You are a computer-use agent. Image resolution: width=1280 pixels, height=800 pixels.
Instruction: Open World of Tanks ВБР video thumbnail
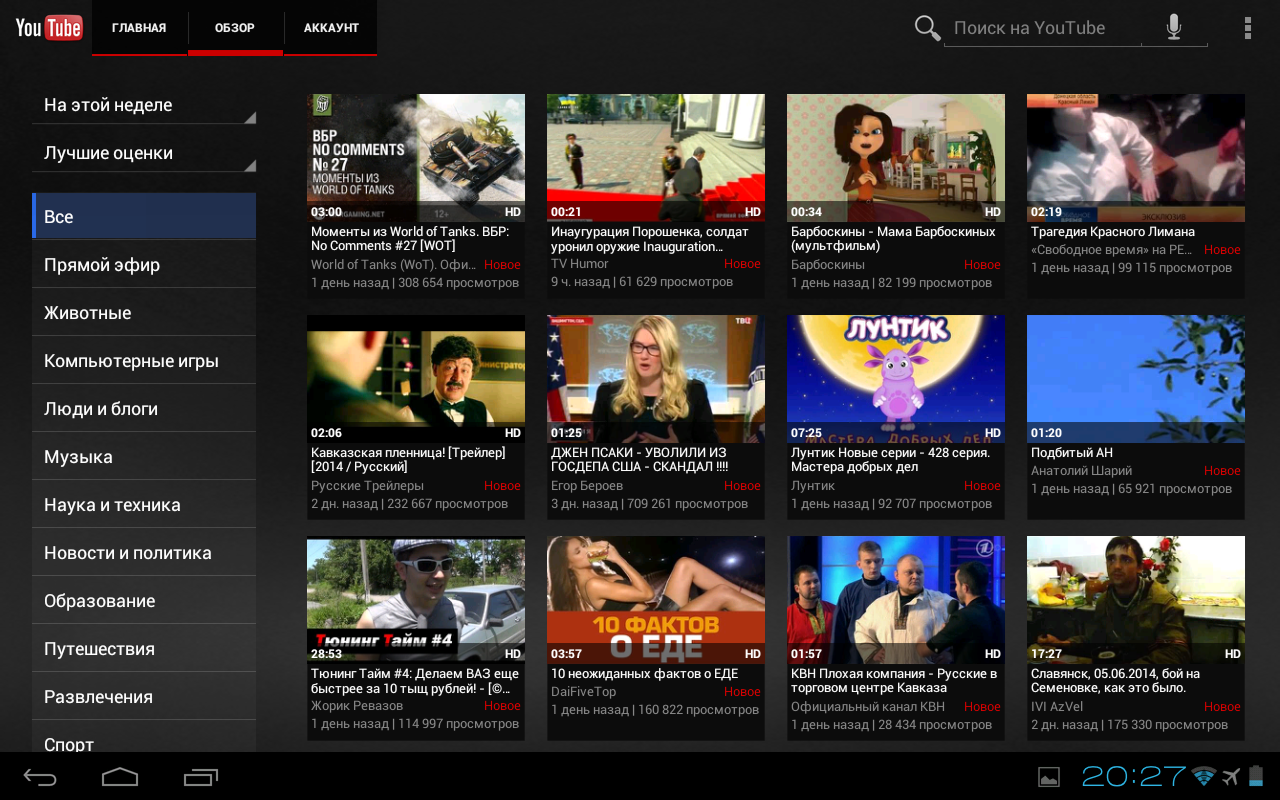click(x=416, y=158)
